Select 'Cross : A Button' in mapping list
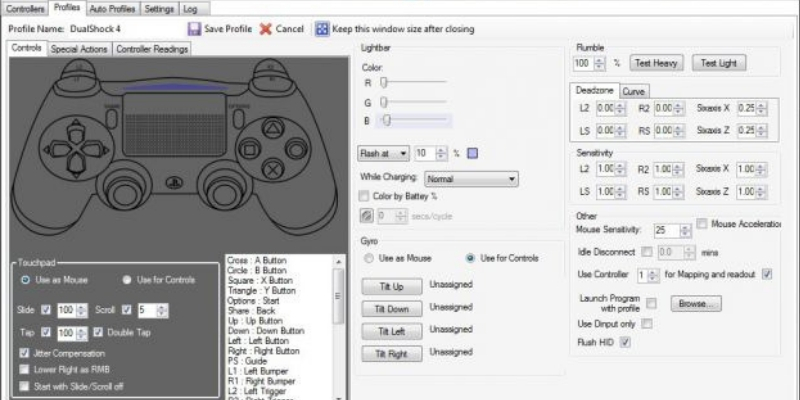 click(257, 260)
